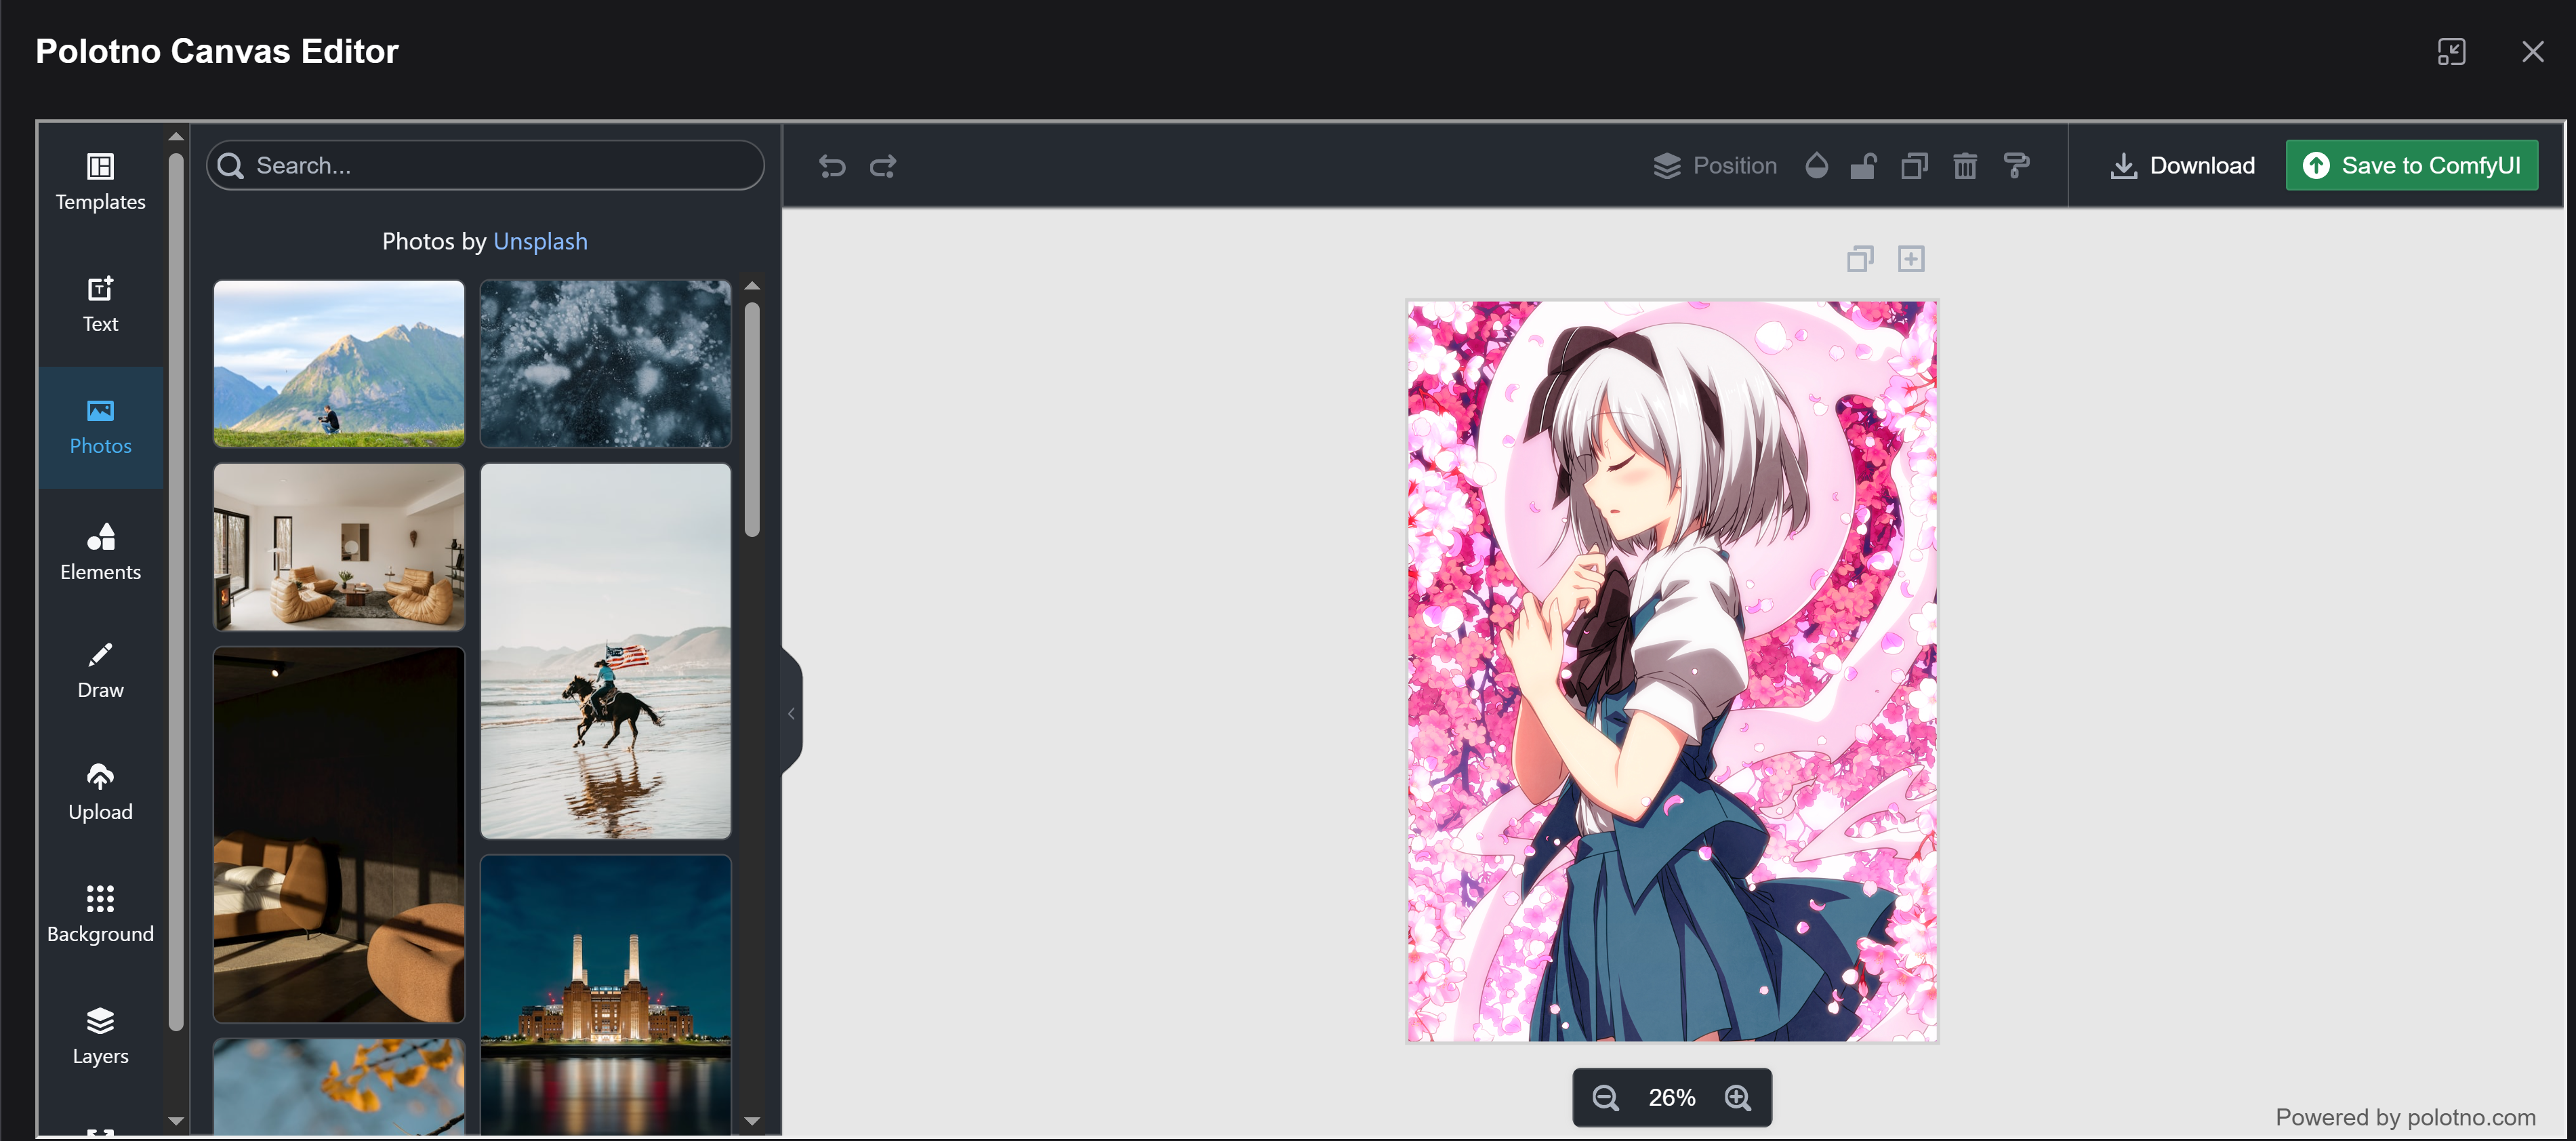Close the Polotno Canvas Editor dialog

tap(2532, 52)
